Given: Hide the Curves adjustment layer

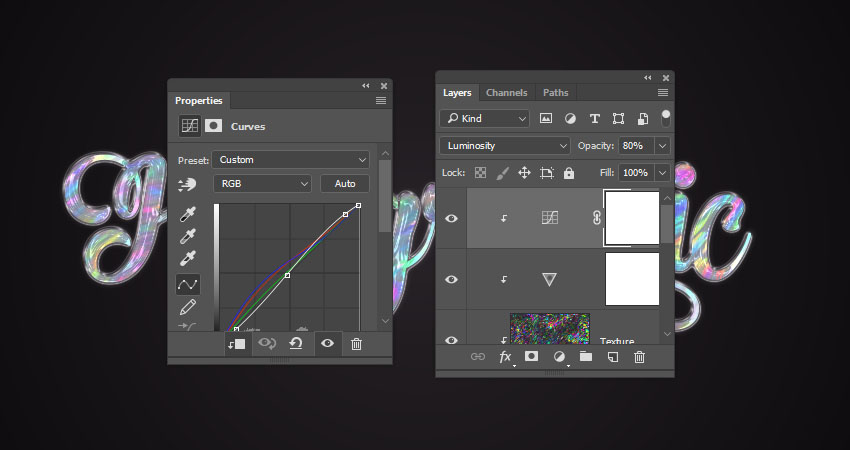Looking at the screenshot, I should point(451,218).
